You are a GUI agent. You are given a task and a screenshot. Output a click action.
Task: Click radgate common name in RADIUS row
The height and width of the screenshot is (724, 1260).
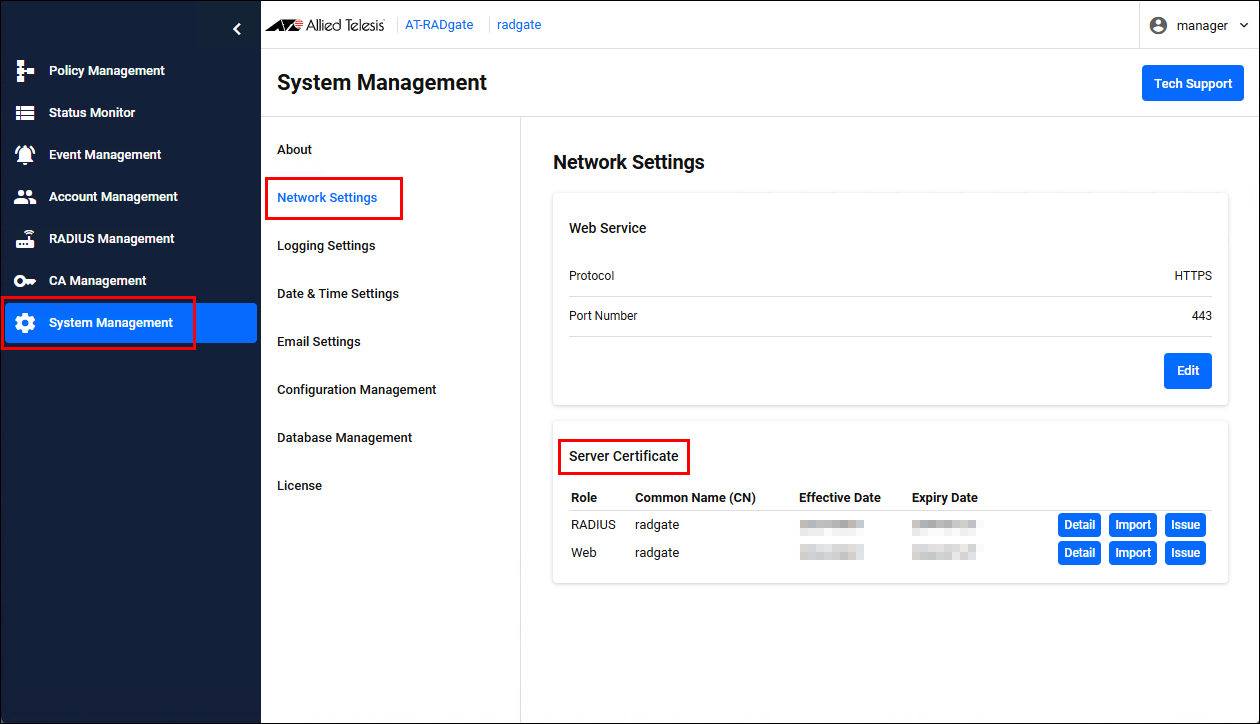(x=657, y=525)
